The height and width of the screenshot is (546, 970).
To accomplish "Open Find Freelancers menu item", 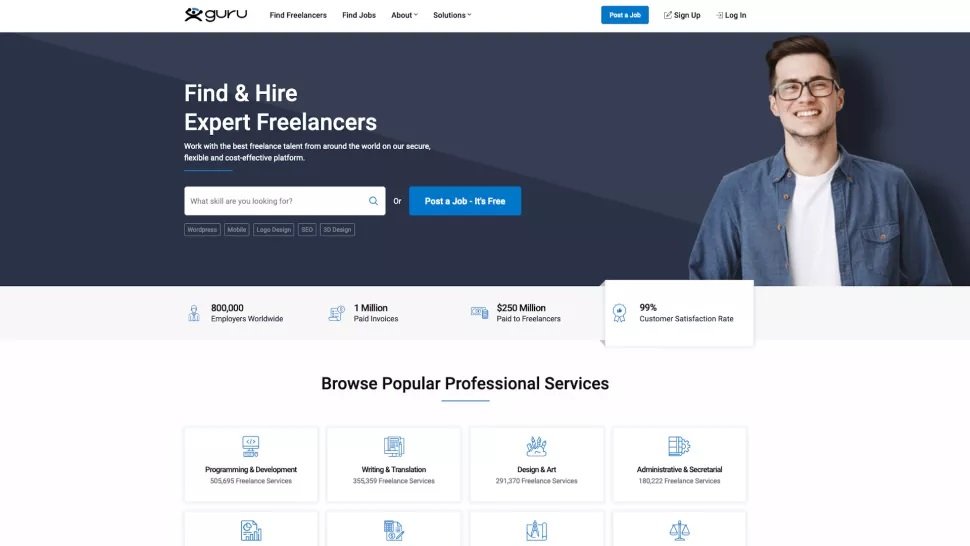I will (x=298, y=15).
